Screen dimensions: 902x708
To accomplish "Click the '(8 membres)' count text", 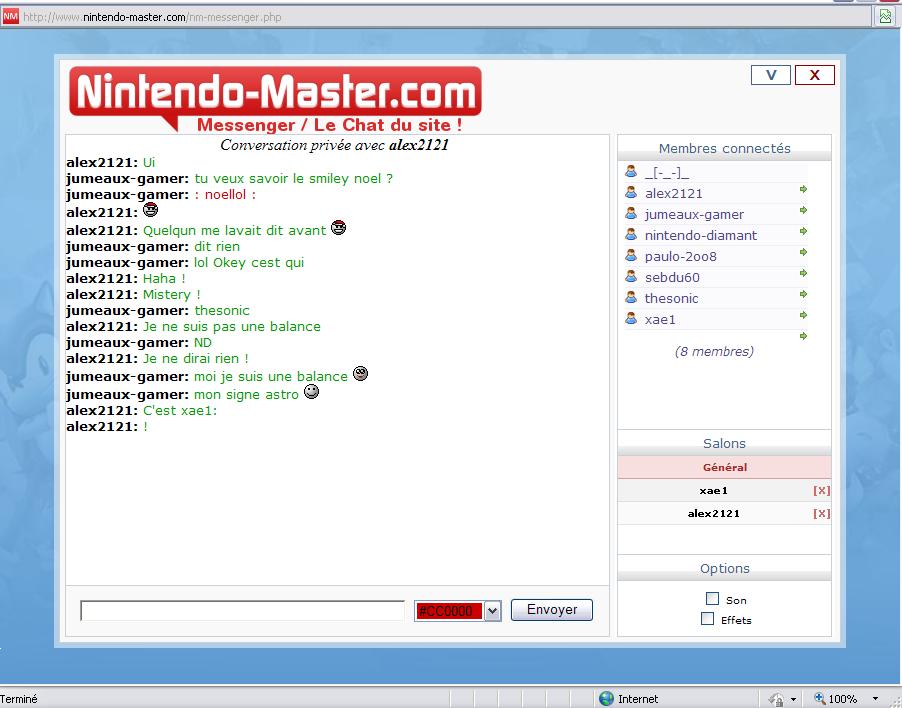I will (x=714, y=351).
